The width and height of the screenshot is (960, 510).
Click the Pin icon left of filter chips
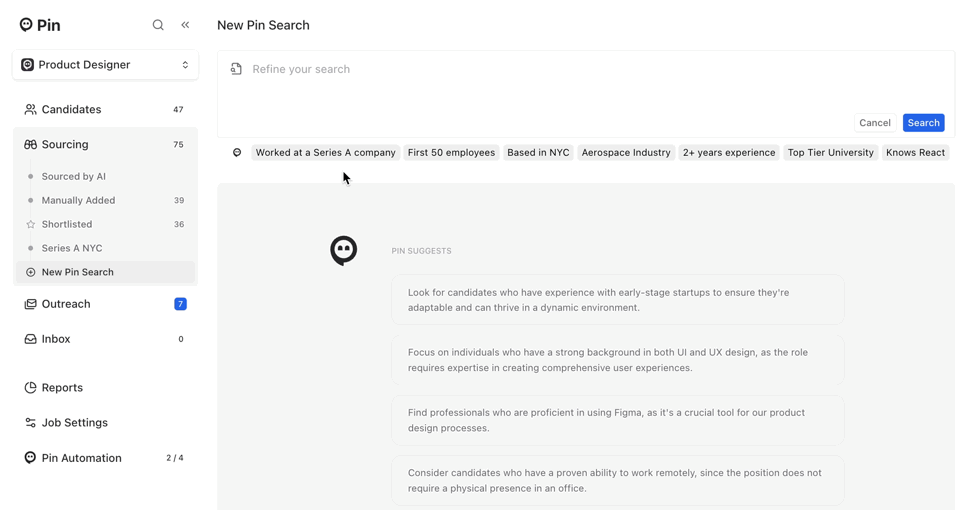tap(237, 153)
